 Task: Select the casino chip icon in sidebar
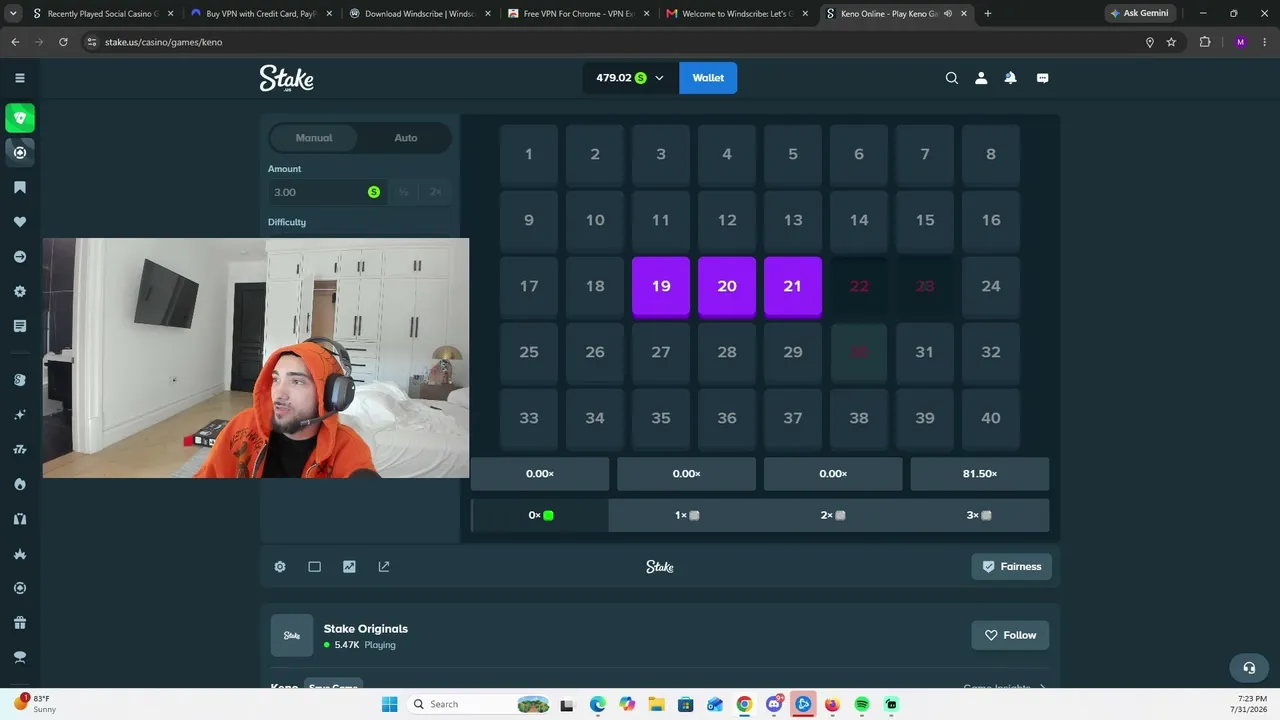click(x=20, y=152)
